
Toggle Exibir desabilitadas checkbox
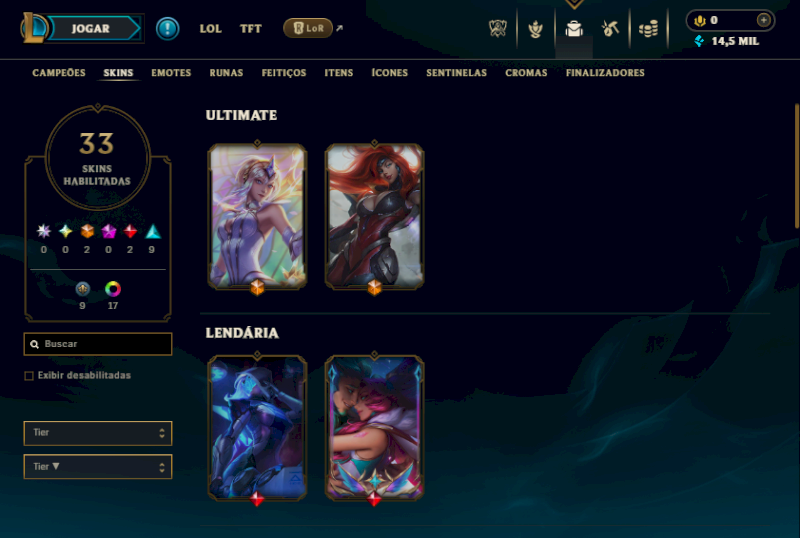pos(29,376)
